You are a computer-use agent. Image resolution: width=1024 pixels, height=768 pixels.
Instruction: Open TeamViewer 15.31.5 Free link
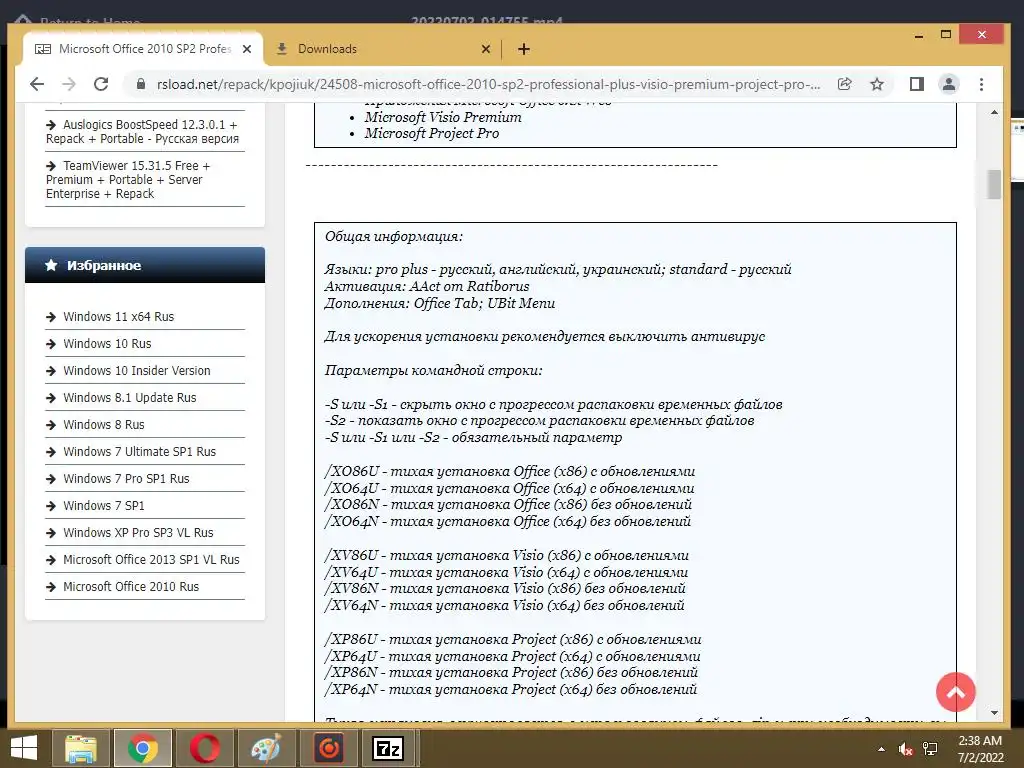click(x=128, y=180)
